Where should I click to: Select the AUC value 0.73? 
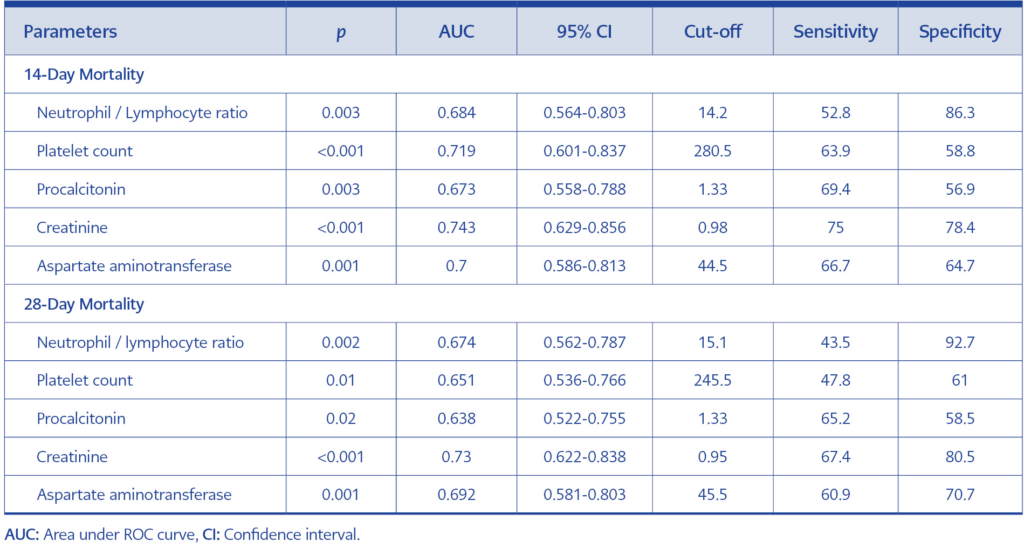tap(456, 457)
